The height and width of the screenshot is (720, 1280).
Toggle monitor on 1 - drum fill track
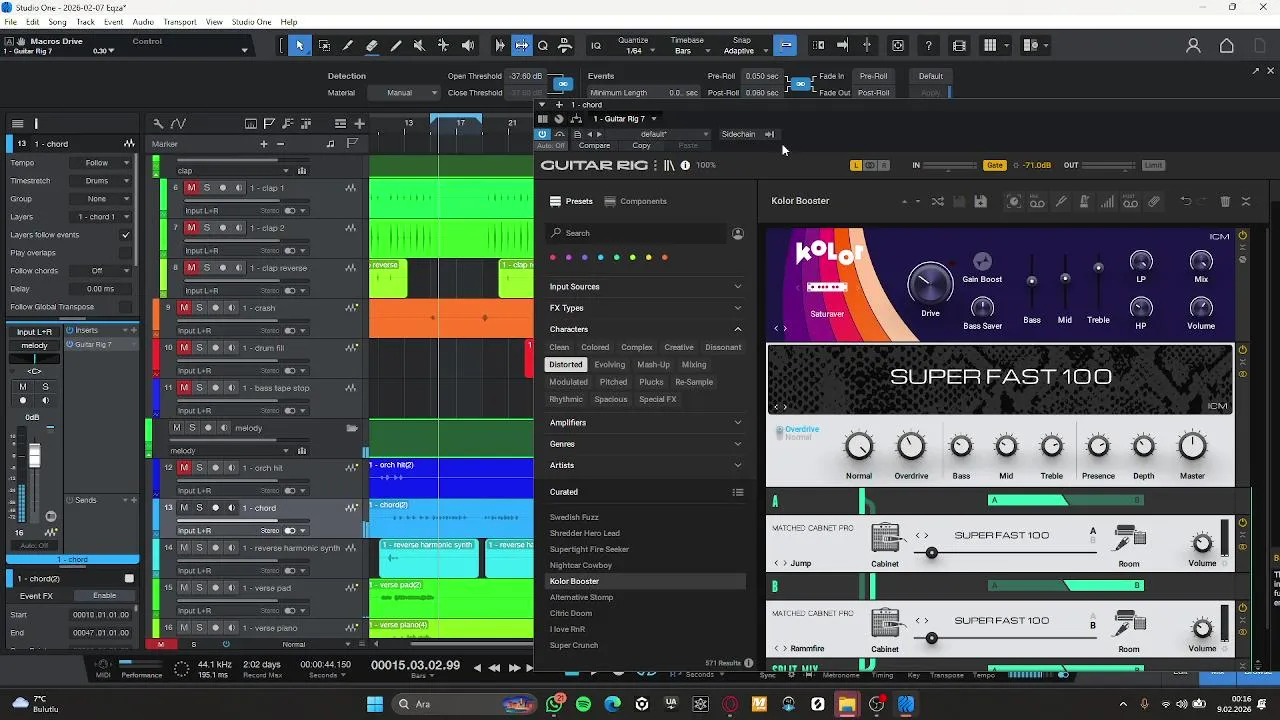click(231, 348)
